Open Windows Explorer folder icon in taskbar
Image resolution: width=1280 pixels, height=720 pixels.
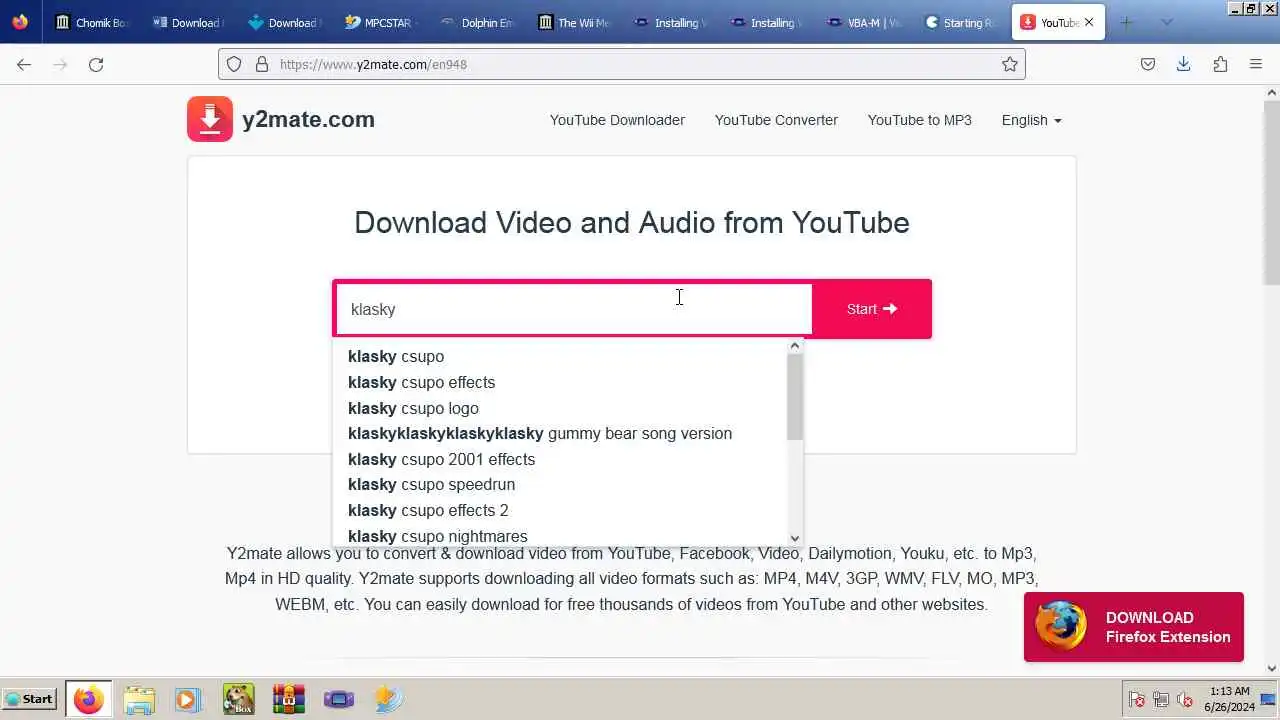click(140, 699)
